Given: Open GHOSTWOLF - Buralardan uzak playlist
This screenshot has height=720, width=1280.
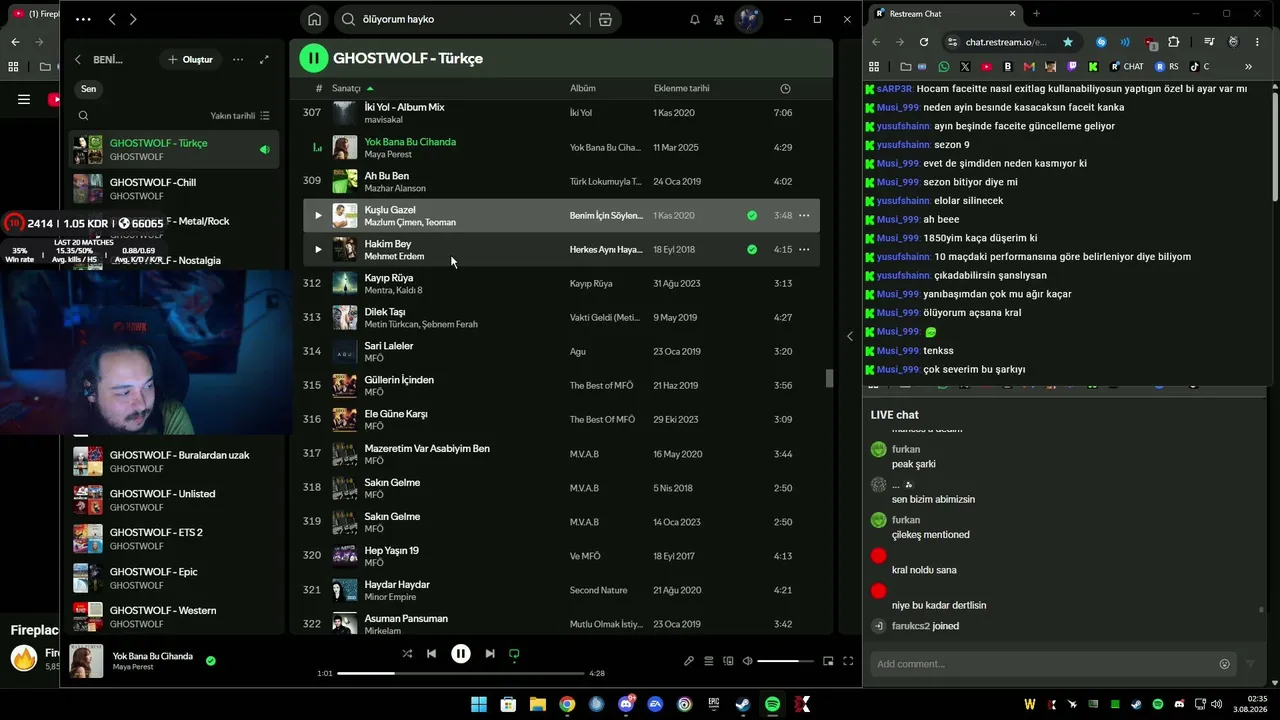Looking at the screenshot, I should (174, 461).
